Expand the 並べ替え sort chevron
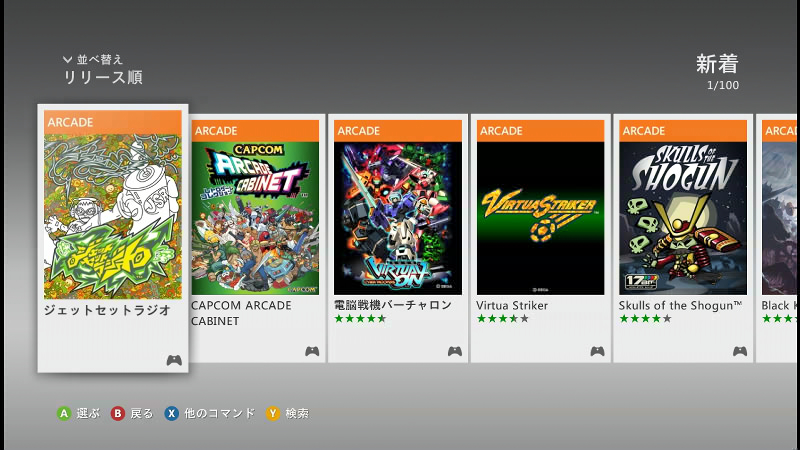800x450 pixels. (x=67, y=60)
